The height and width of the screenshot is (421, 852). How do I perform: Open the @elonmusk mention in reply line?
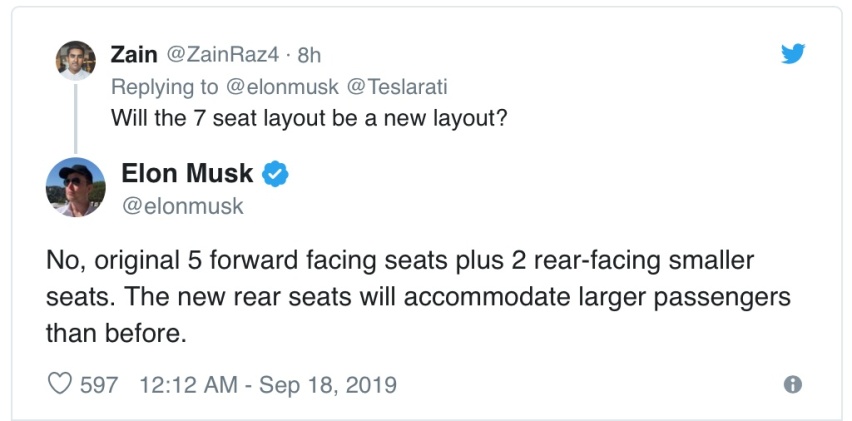[282, 87]
